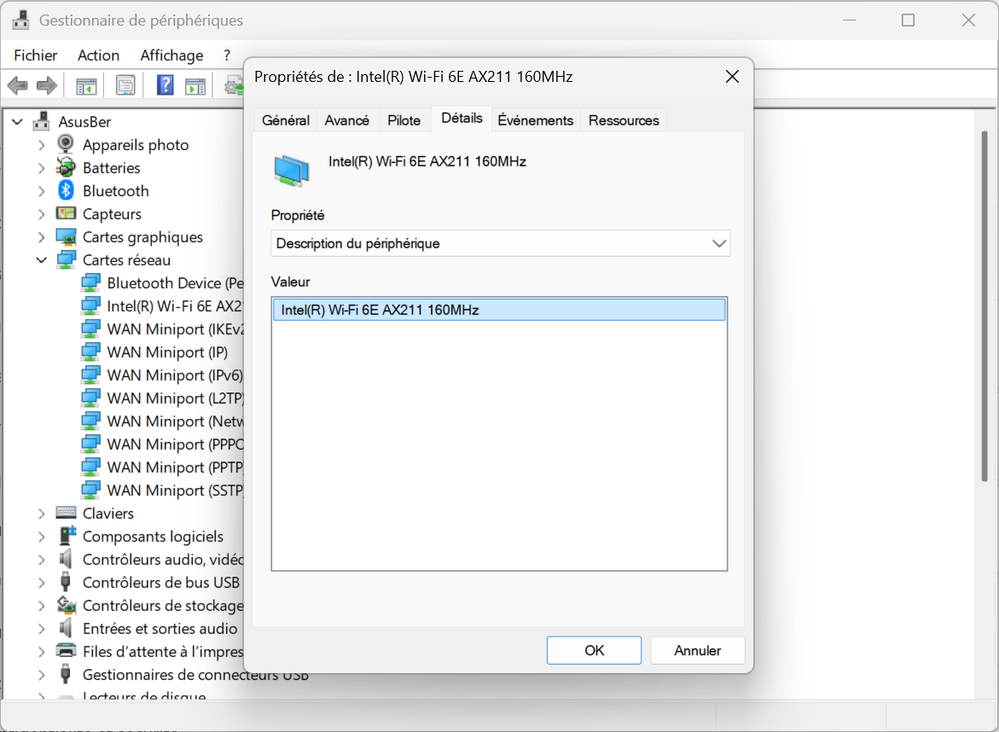This screenshot has height=732, width=999.
Task: Click the Forward arrow toolbar icon
Action: [x=47, y=85]
